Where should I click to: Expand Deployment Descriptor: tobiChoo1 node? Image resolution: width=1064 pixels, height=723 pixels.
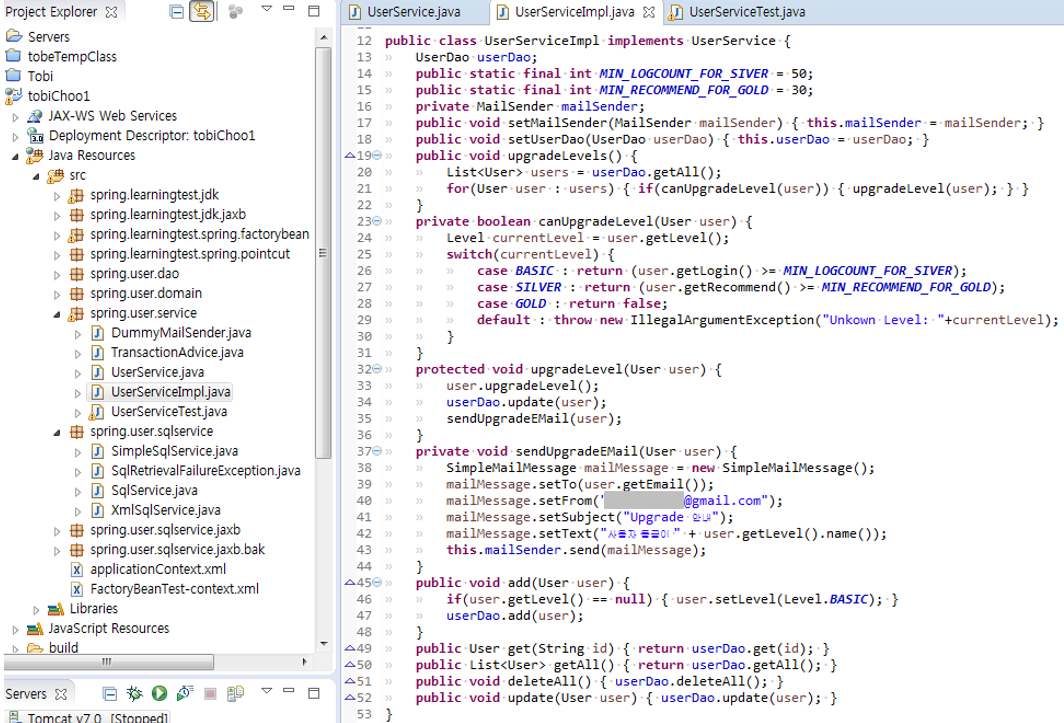tap(15, 136)
